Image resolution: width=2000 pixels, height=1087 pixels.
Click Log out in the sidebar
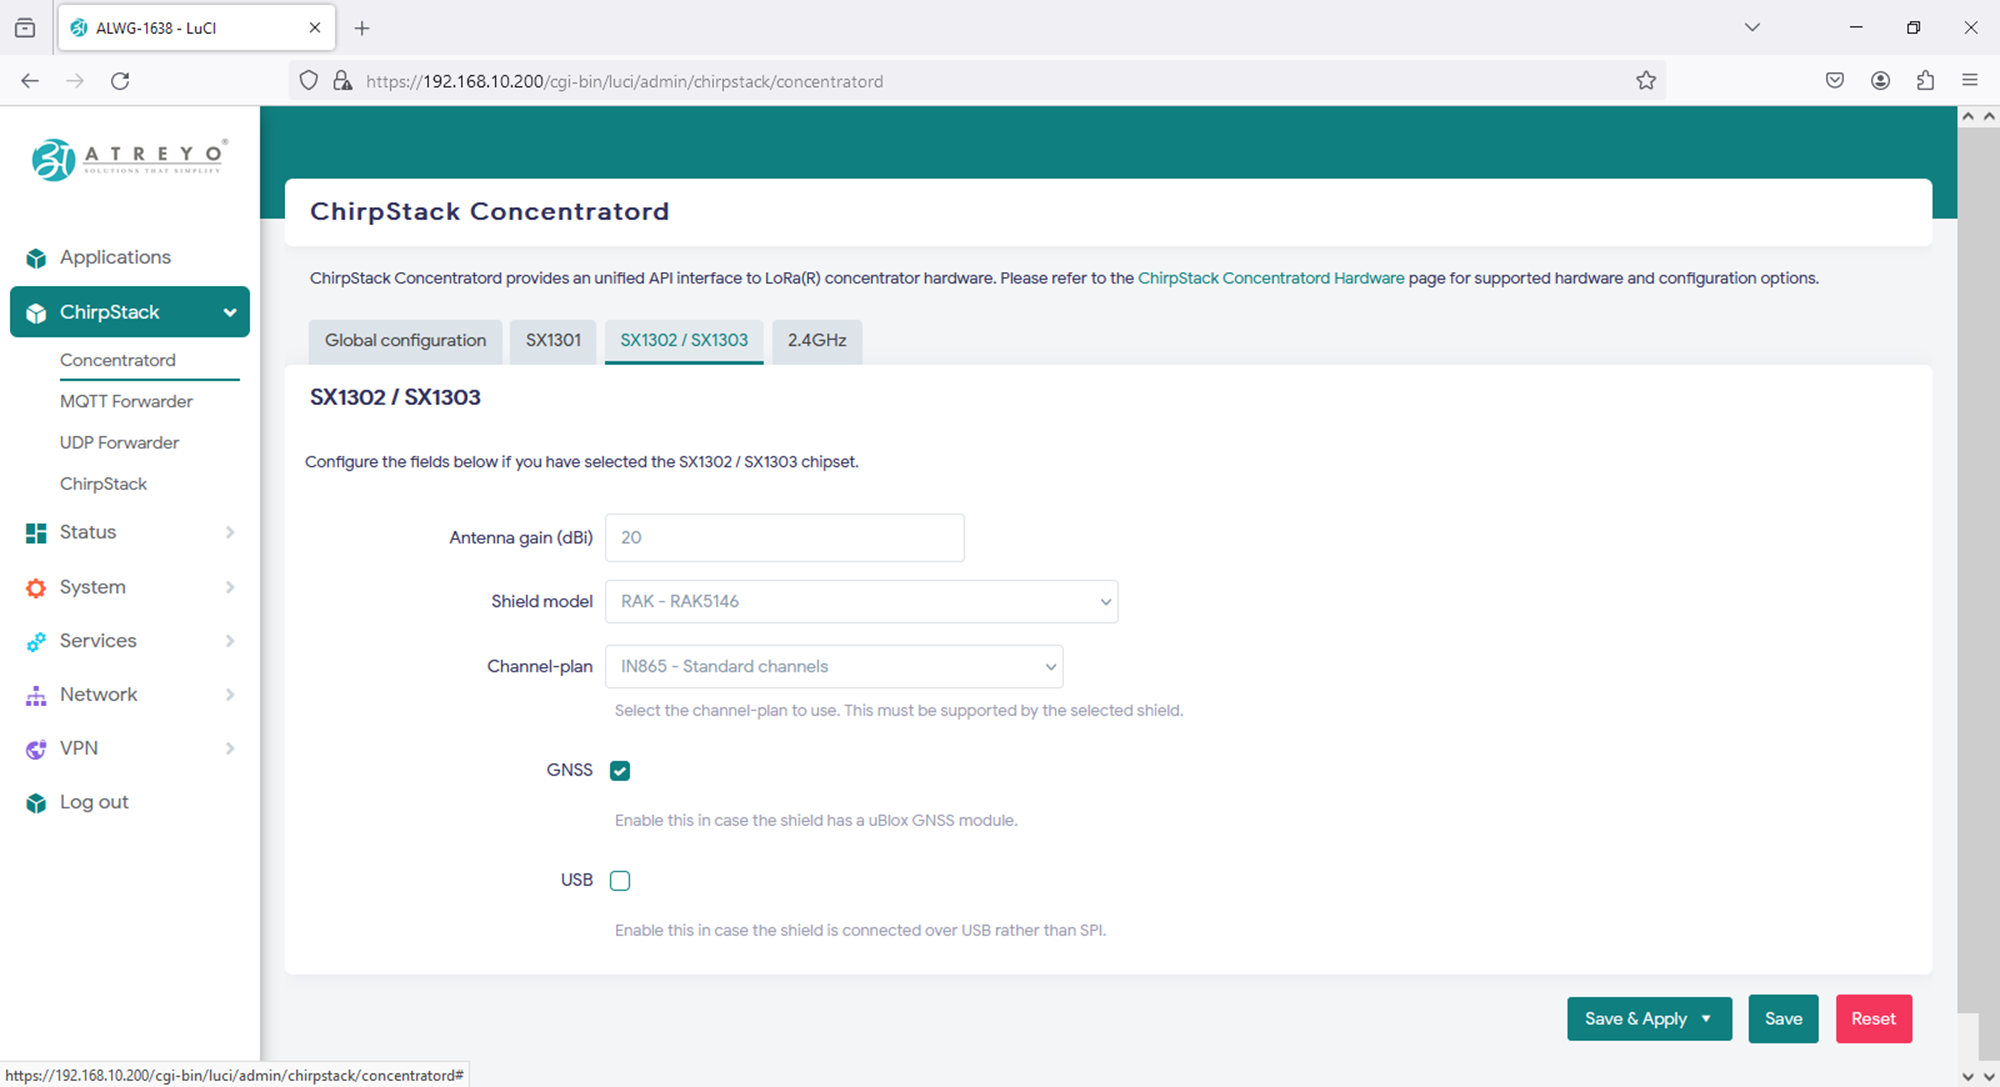[94, 803]
